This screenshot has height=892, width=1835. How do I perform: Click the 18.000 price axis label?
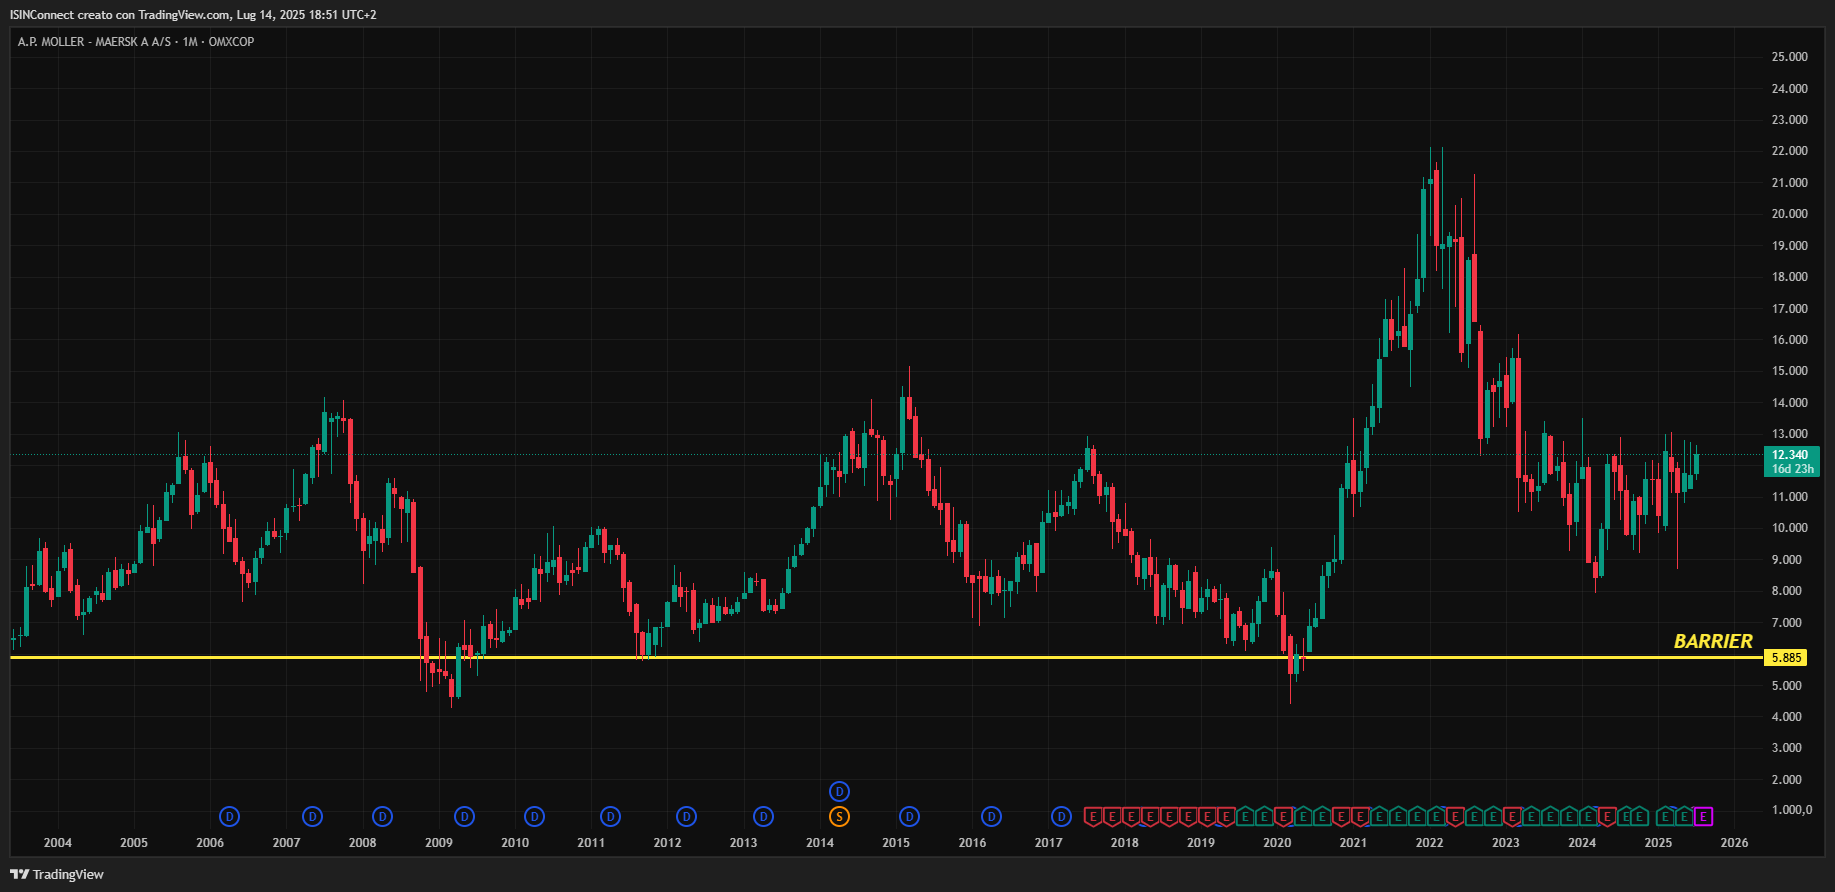tap(1790, 277)
